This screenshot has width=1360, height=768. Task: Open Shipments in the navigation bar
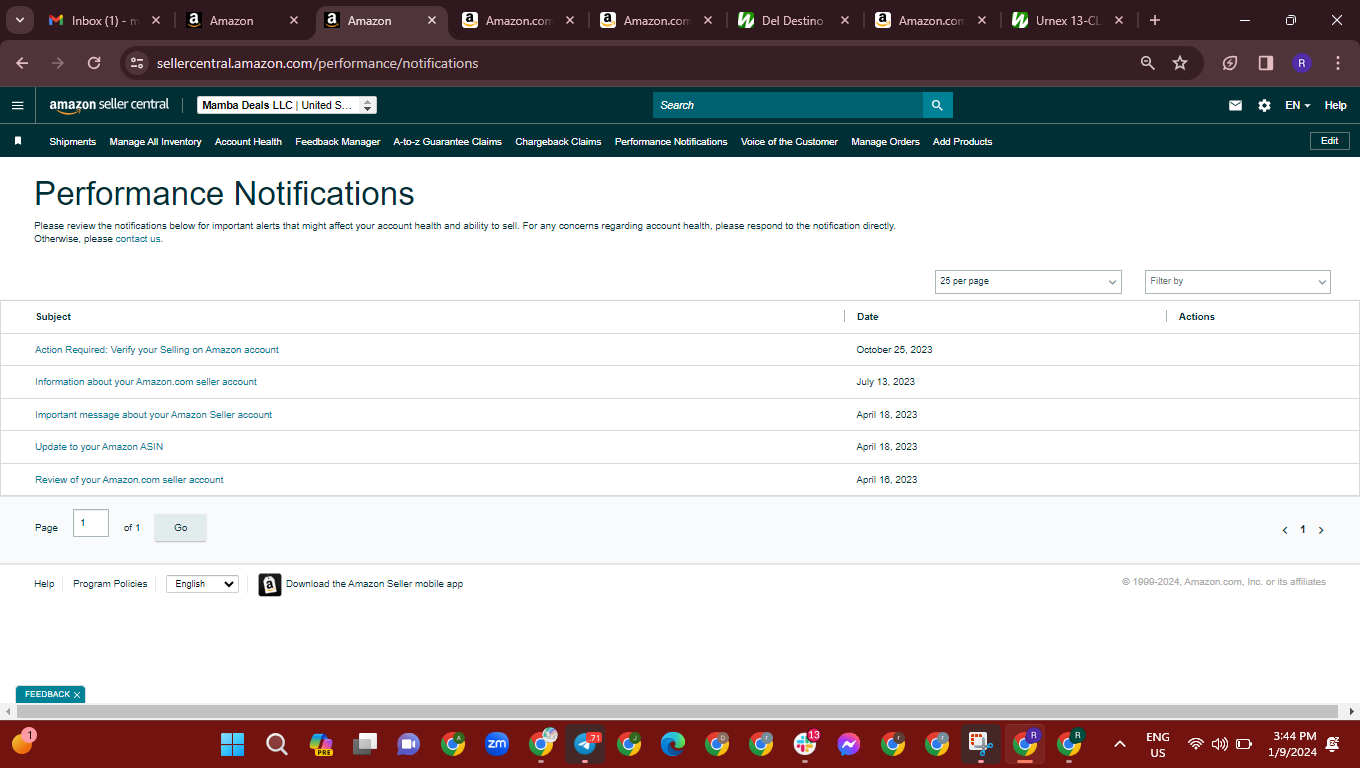pos(73,142)
